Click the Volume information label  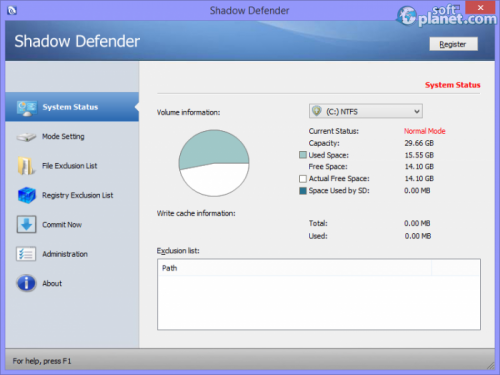click(x=188, y=112)
